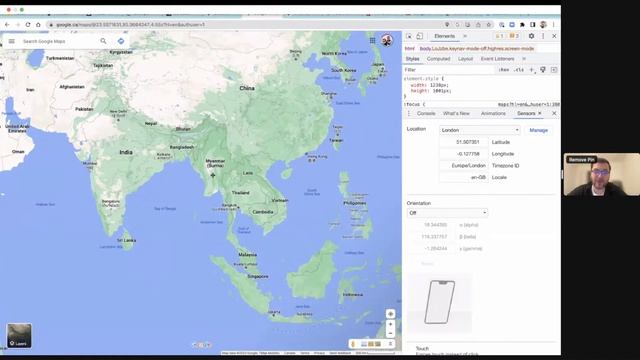
Task: Click the height value in element.style
Action: pyautogui.click(x=442, y=91)
